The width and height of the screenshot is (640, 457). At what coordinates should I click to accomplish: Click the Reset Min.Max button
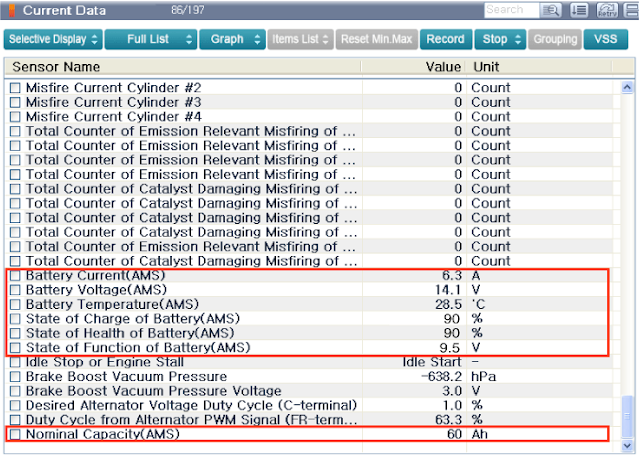[377, 40]
